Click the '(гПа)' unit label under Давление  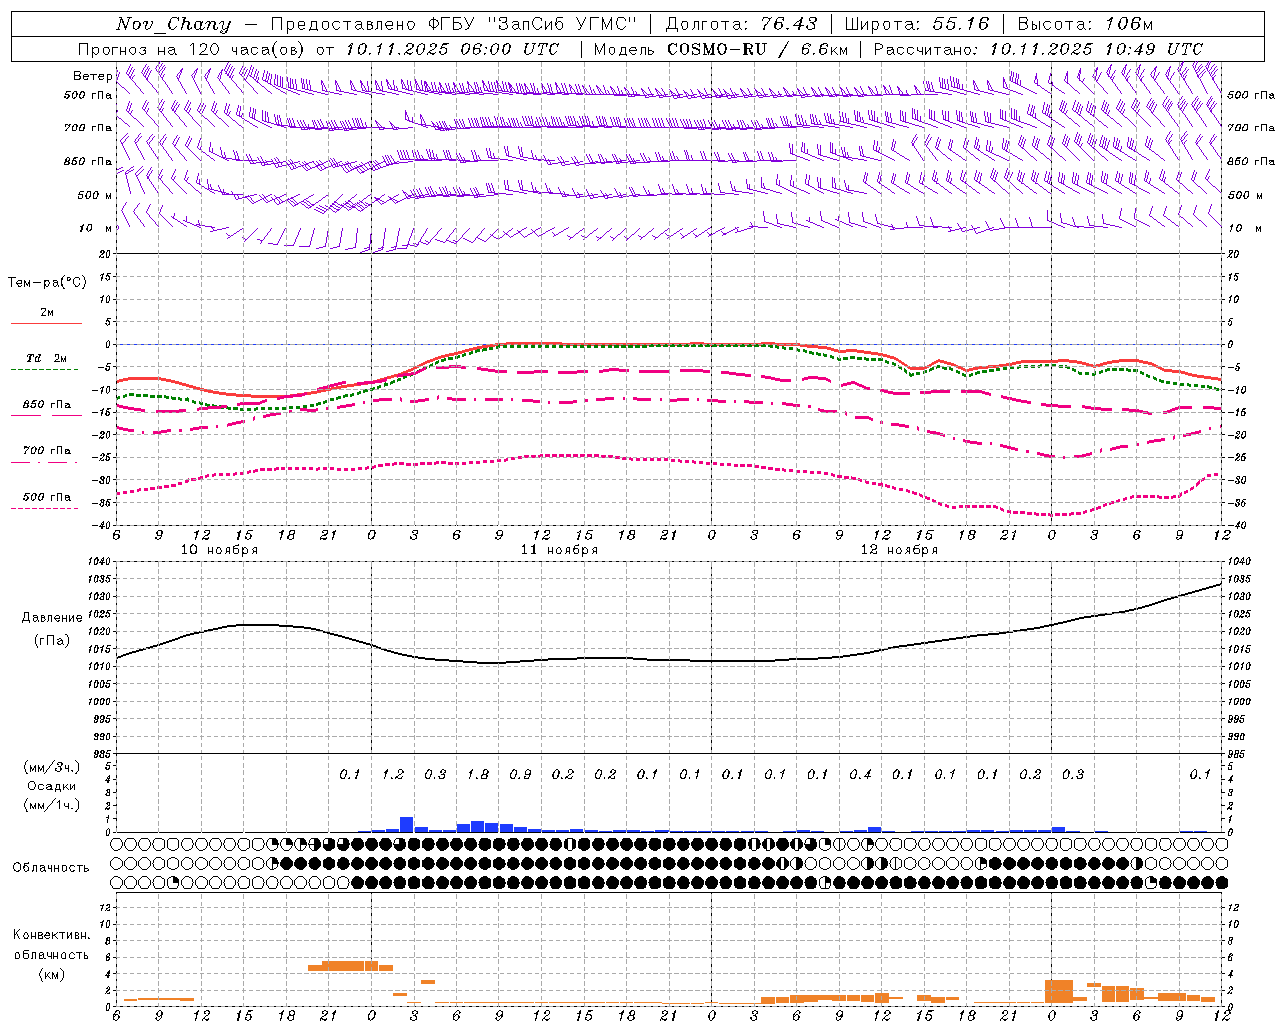(52, 641)
